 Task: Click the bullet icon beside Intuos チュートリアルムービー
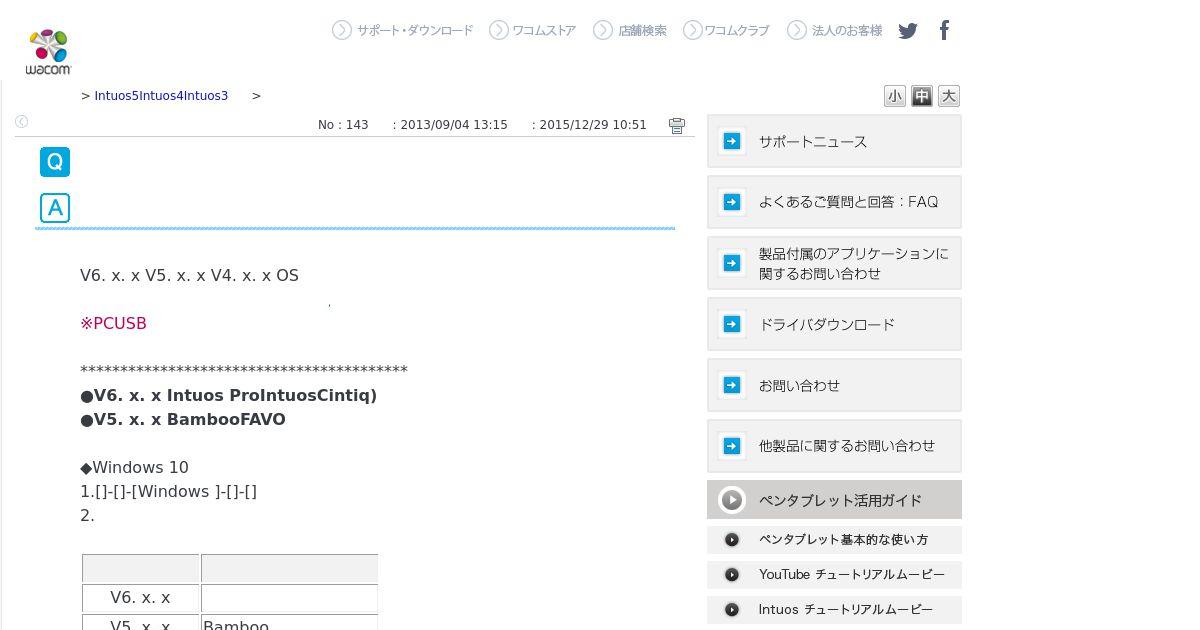coord(732,610)
